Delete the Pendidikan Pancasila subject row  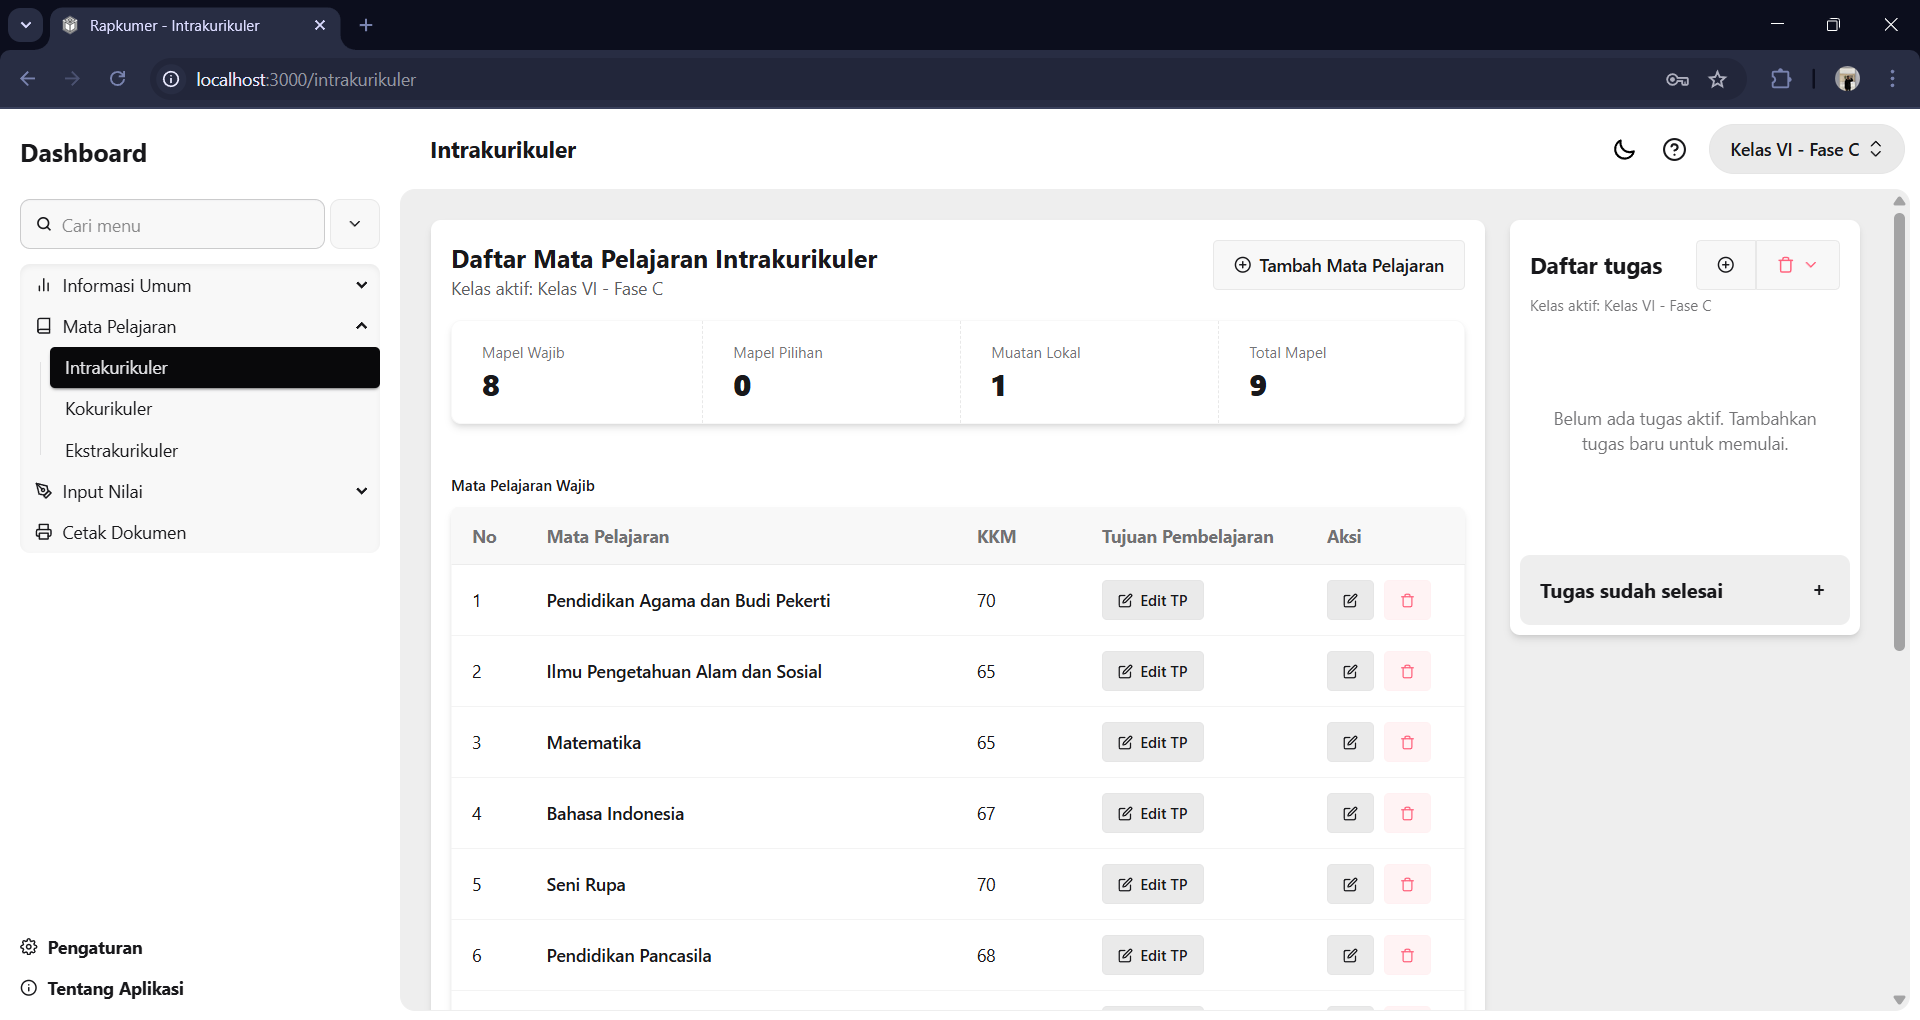point(1407,956)
